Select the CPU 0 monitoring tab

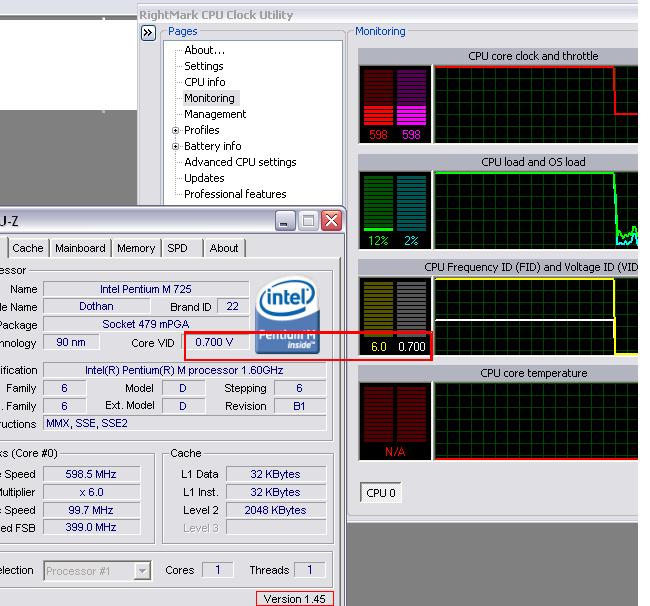point(381,493)
